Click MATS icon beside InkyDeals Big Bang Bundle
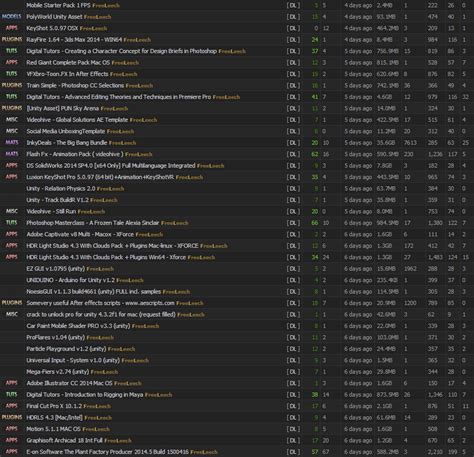Viewport: 474px width, 457px height. tap(12, 142)
